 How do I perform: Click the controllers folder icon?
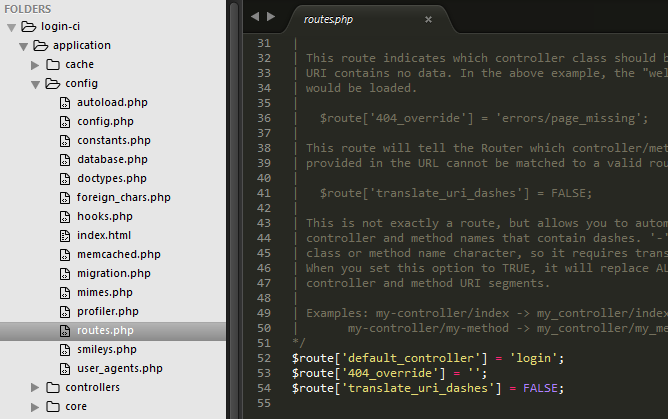point(53,387)
